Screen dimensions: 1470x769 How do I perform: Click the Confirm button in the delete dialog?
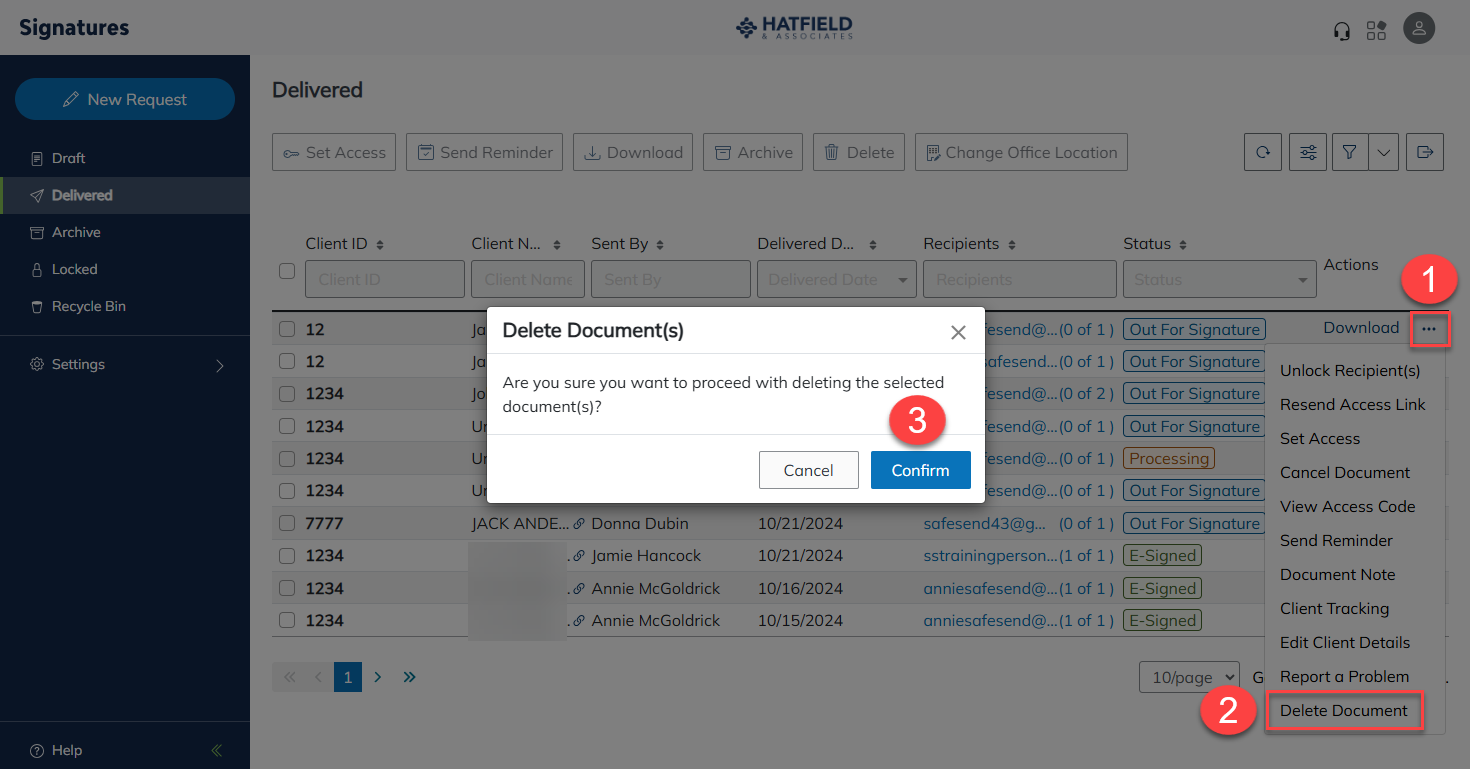tap(920, 469)
